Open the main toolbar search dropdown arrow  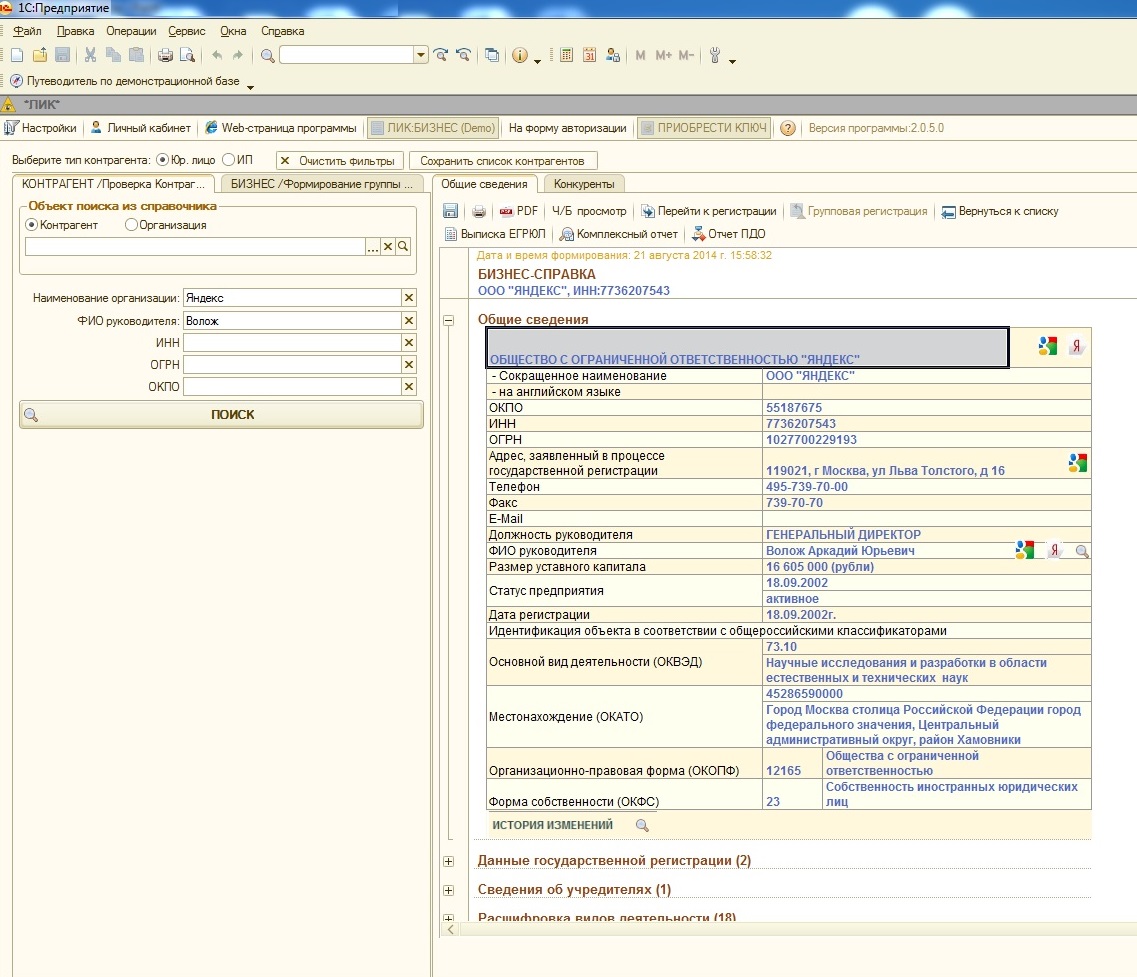[421, 55]
